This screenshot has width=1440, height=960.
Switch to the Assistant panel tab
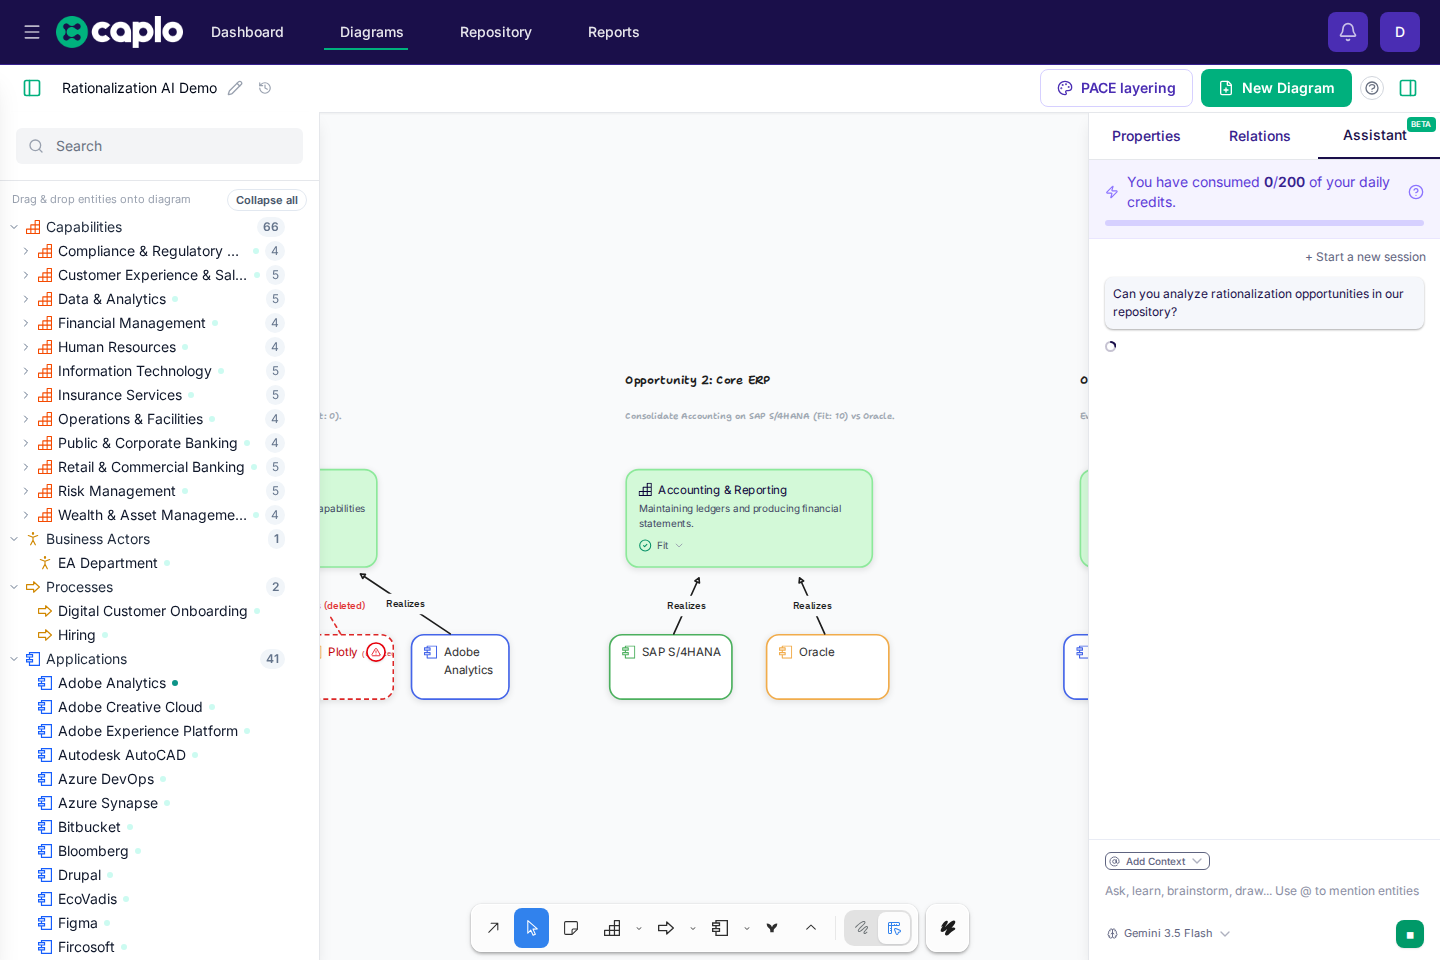click(x=1375, y=135)
